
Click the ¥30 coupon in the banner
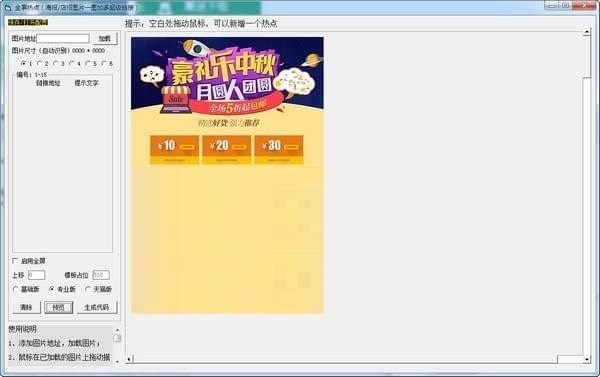coord(279,150)
